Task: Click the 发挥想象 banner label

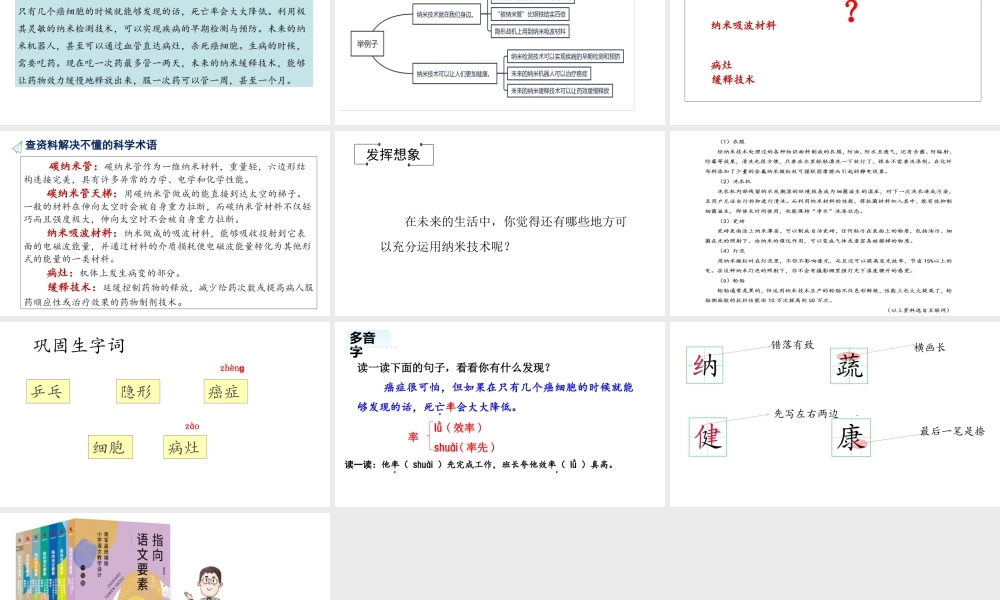Action: pyautogui.click(x=394, y=156)
